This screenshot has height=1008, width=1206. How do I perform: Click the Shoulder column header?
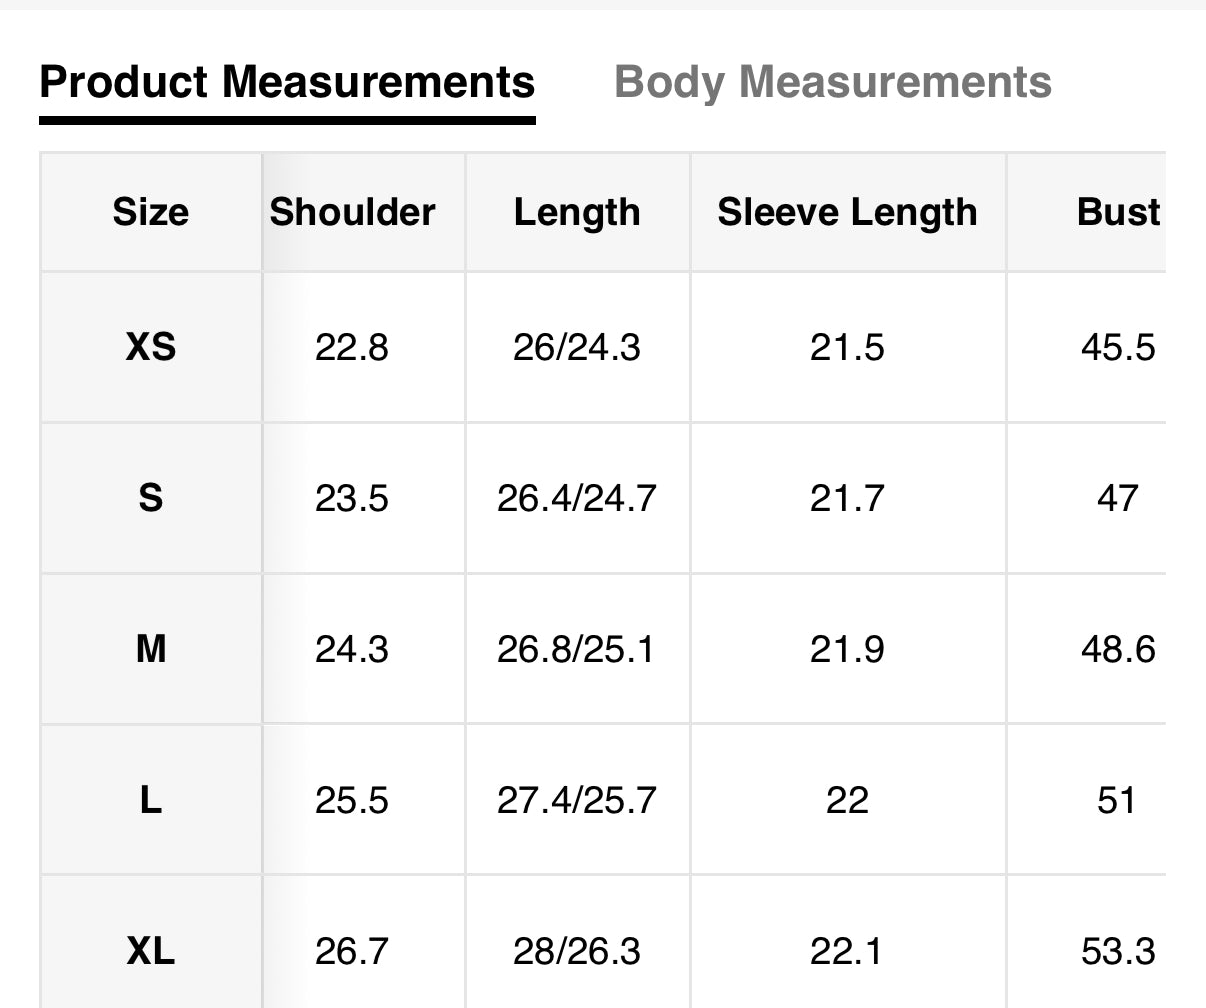(x=352, y=212)
